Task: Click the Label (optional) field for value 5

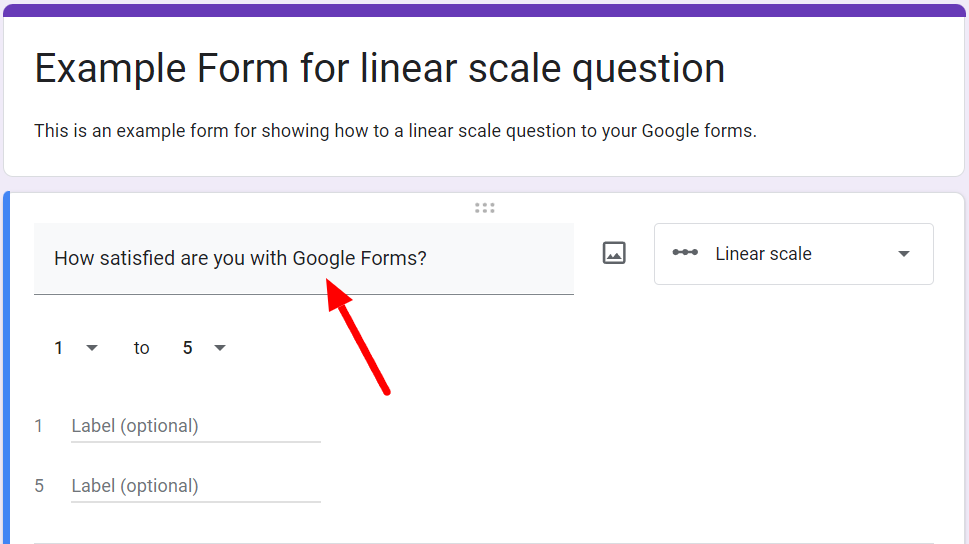Action: pos(195,487)
